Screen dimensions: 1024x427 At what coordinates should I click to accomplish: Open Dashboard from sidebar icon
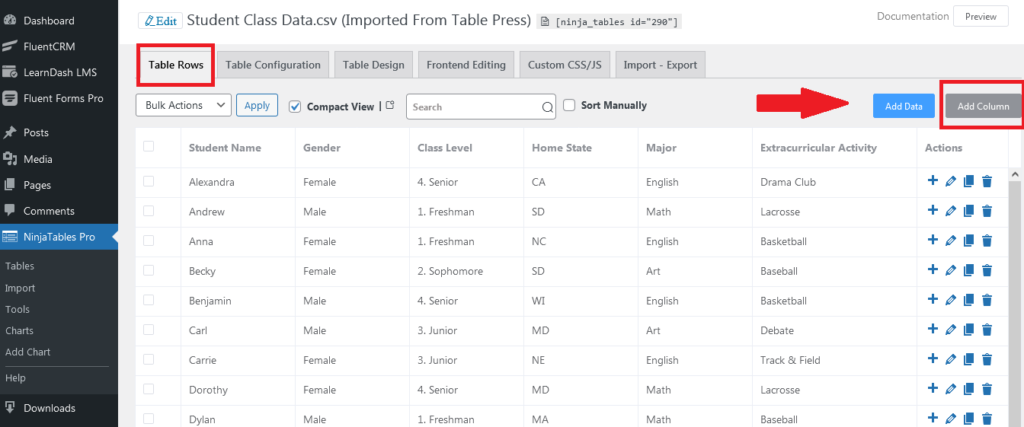tap(10, 20)
